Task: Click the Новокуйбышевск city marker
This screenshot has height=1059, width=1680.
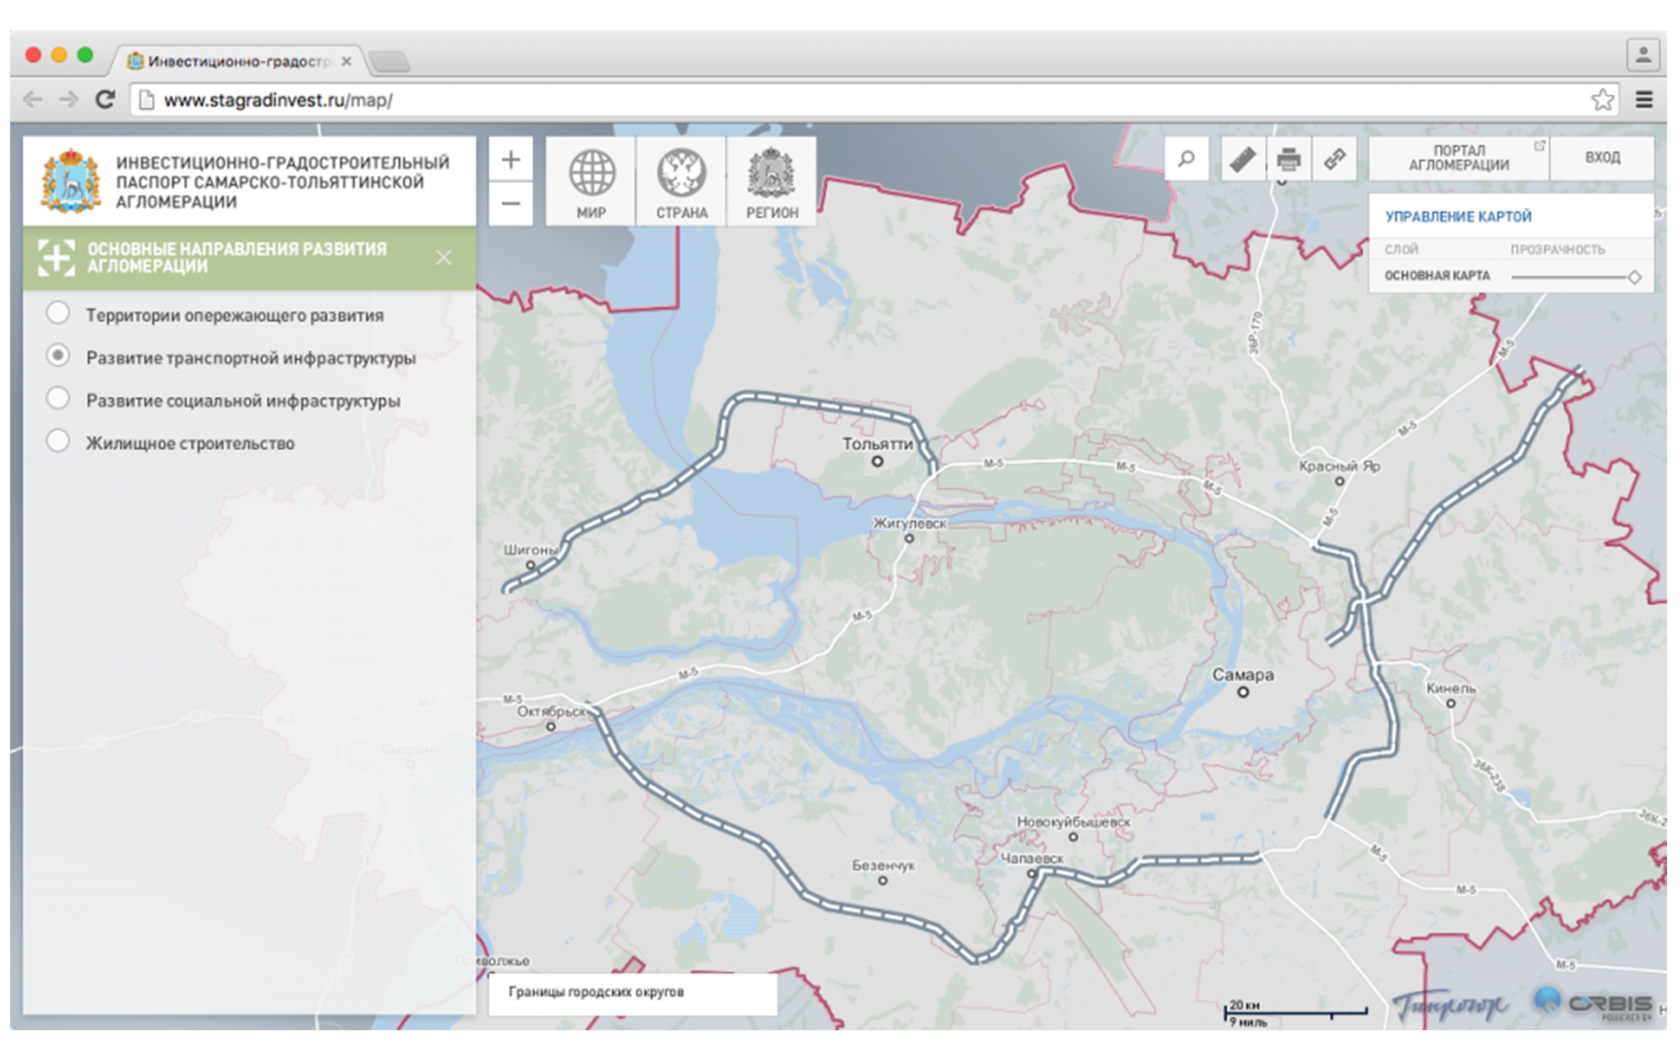Action: [x=1073, y=837]
